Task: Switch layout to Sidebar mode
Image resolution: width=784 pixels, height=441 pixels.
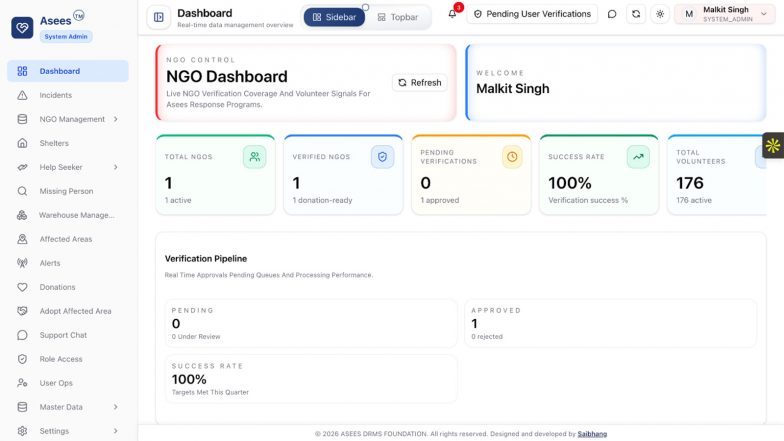Action: (x=334, y=17)
